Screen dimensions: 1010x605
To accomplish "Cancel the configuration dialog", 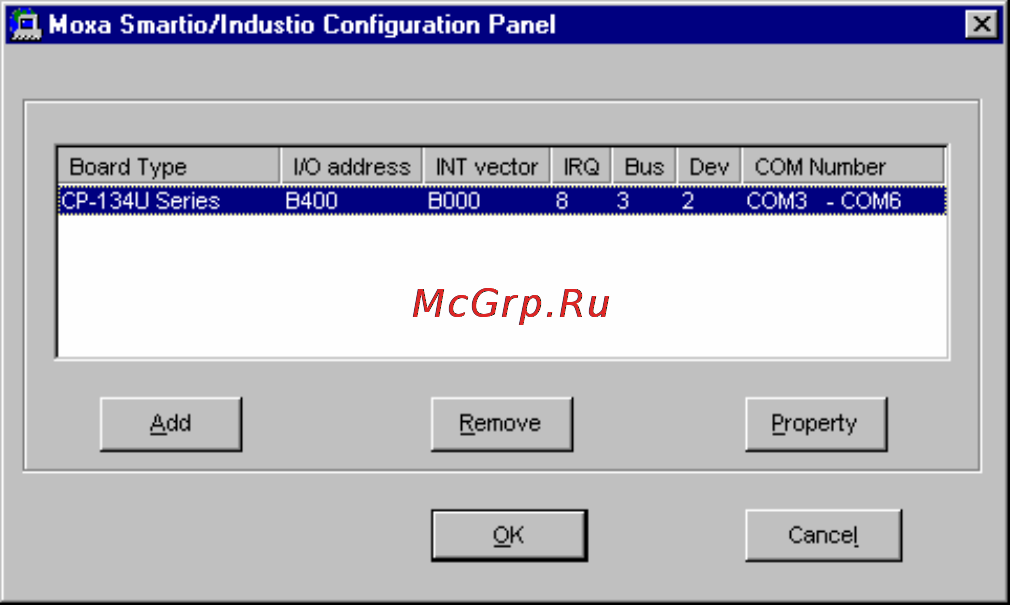I will tap(823, 535).
